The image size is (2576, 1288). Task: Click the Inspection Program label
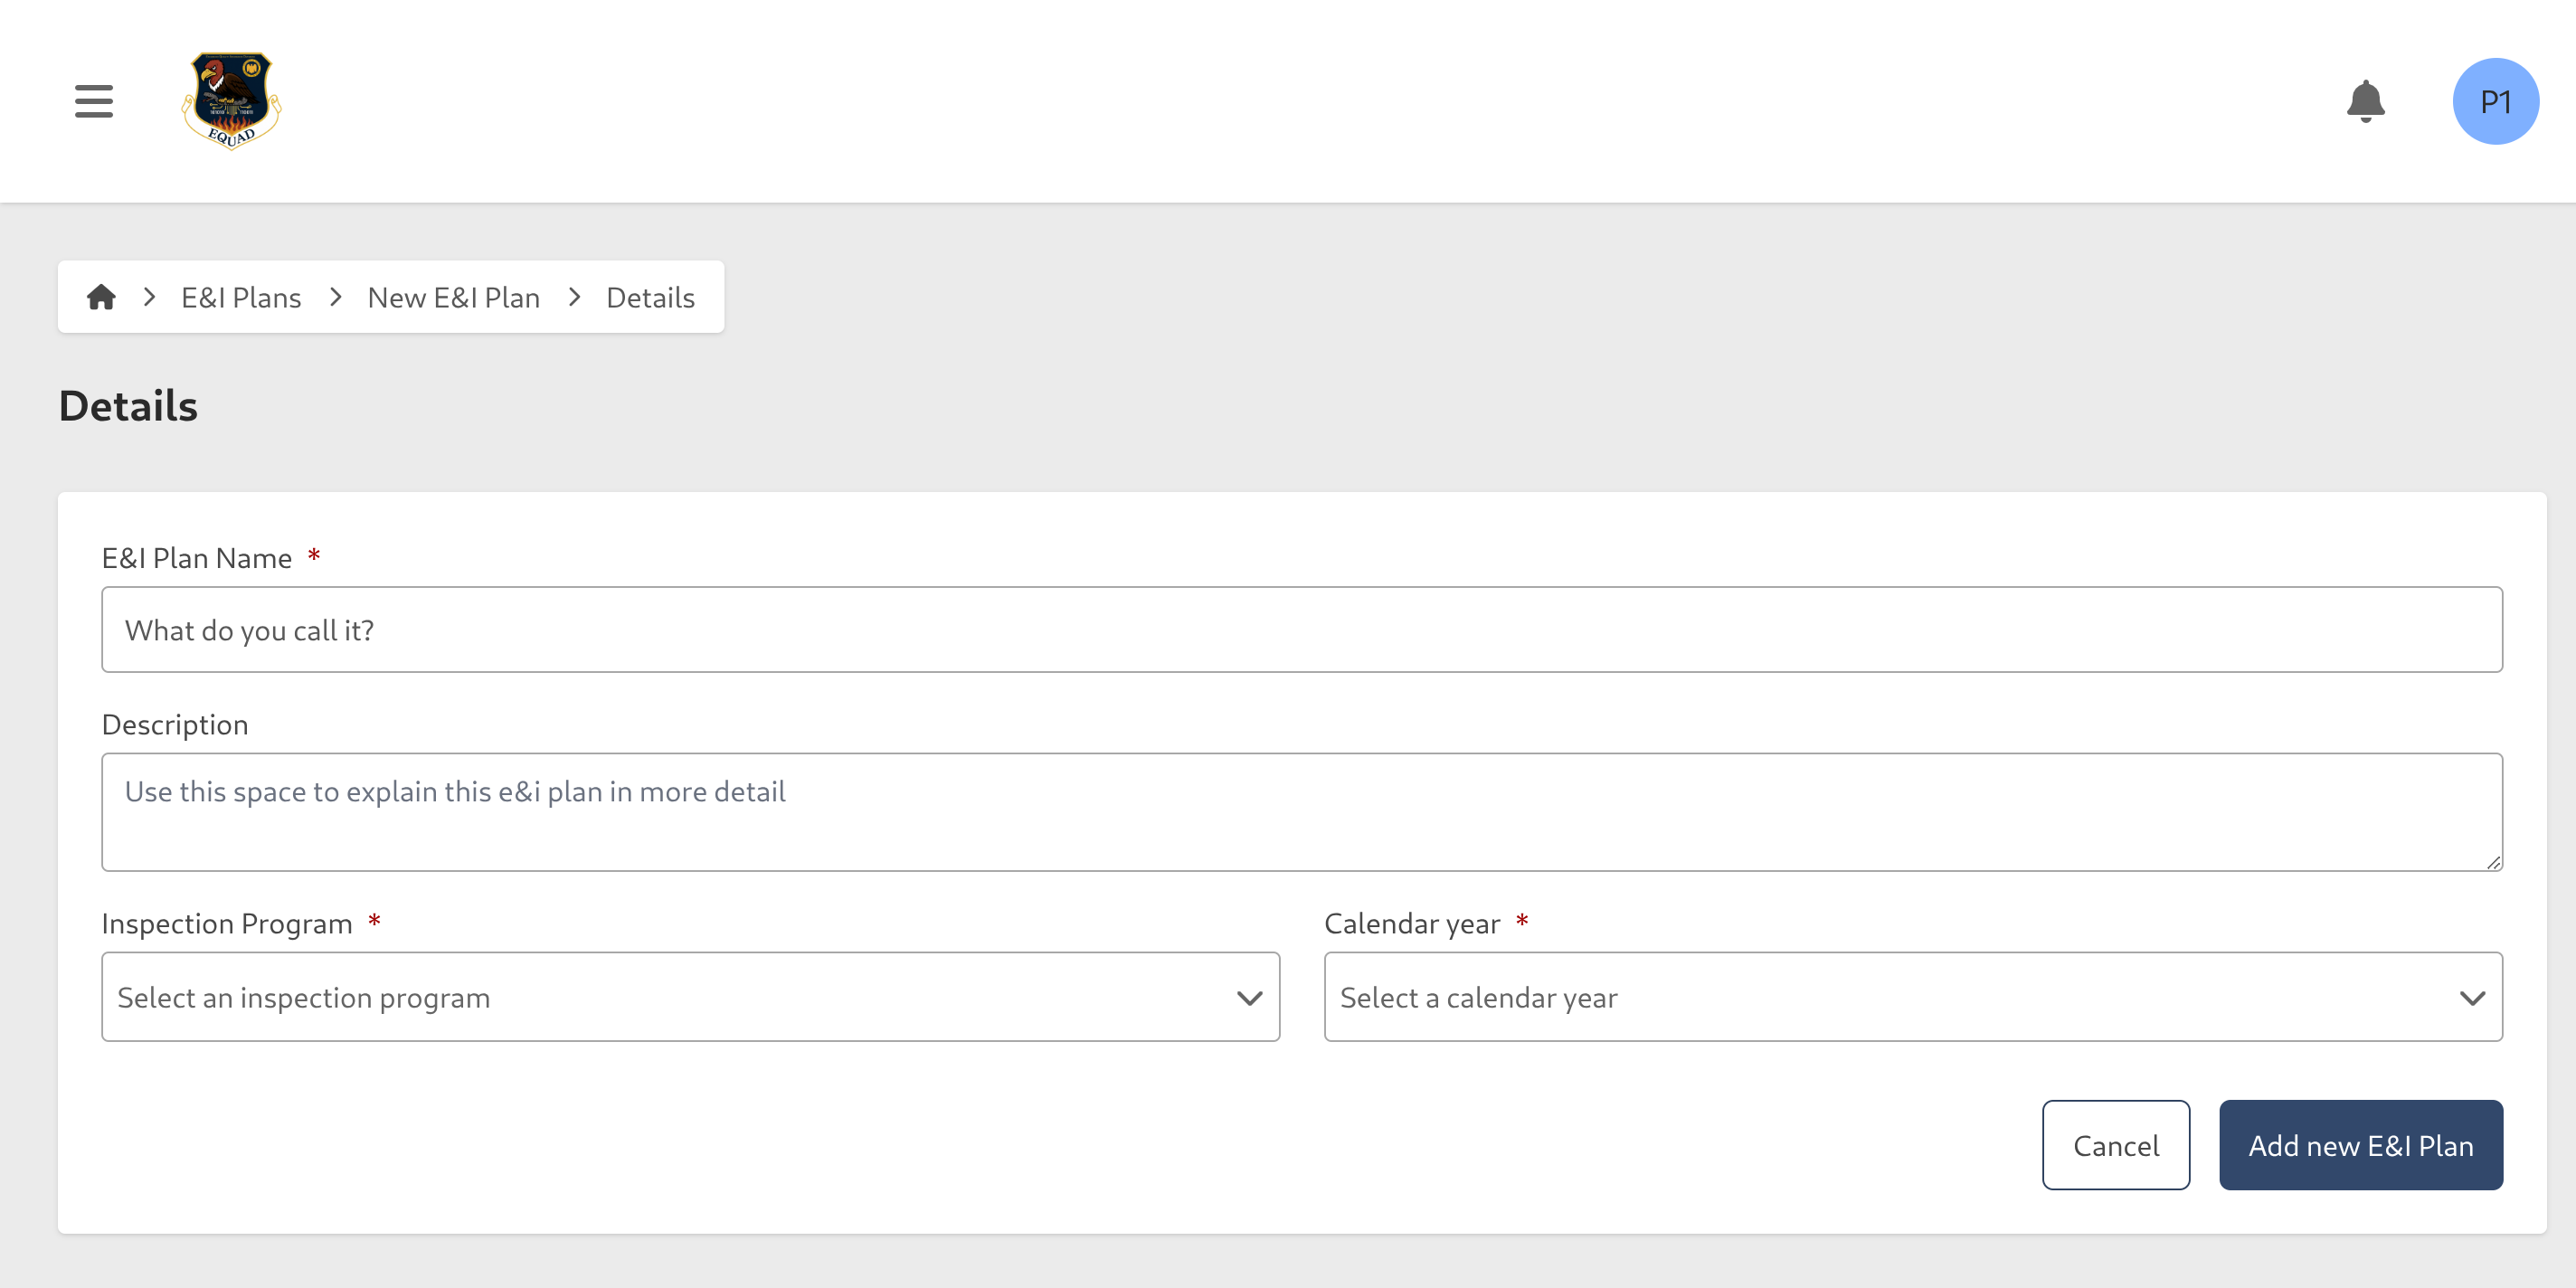point(227,923)
